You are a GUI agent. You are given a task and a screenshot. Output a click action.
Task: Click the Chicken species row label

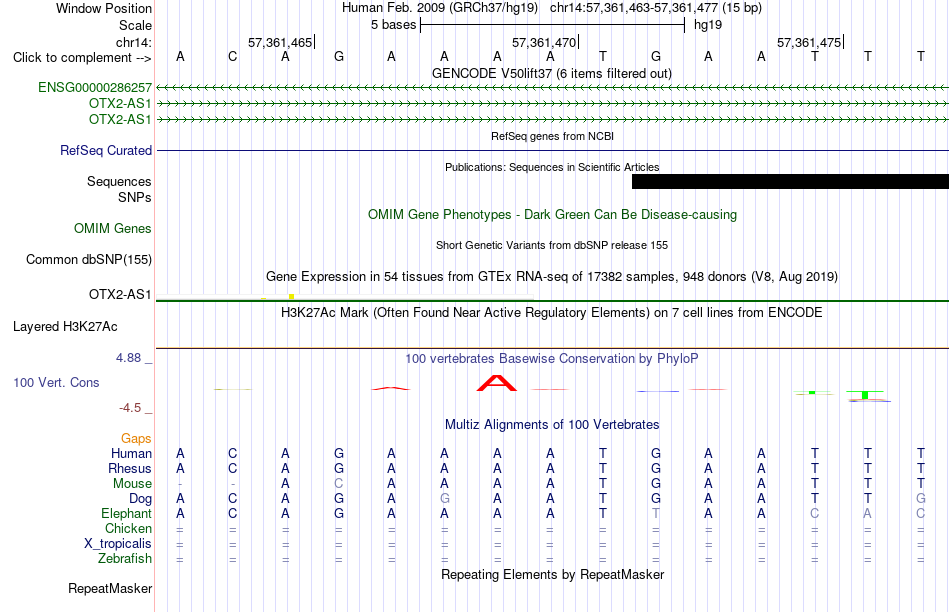click(x=128, y=528)
